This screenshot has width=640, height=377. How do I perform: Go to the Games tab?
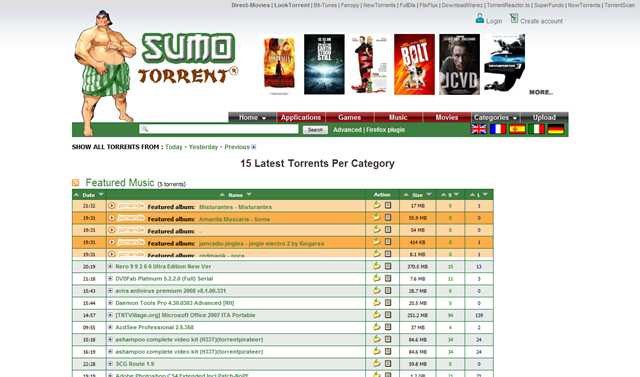(x=349, y=118)
